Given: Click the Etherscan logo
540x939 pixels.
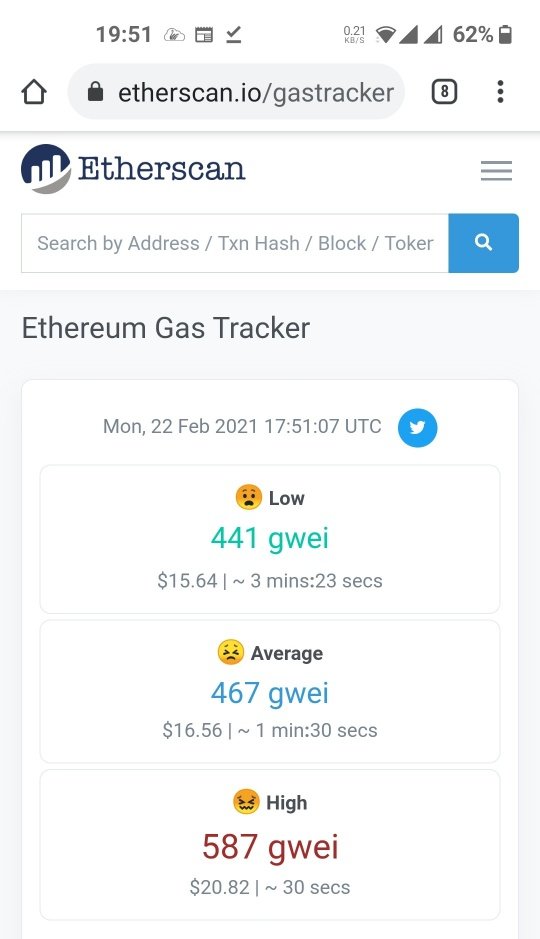Looking at the screenshot, I should 133,169.
